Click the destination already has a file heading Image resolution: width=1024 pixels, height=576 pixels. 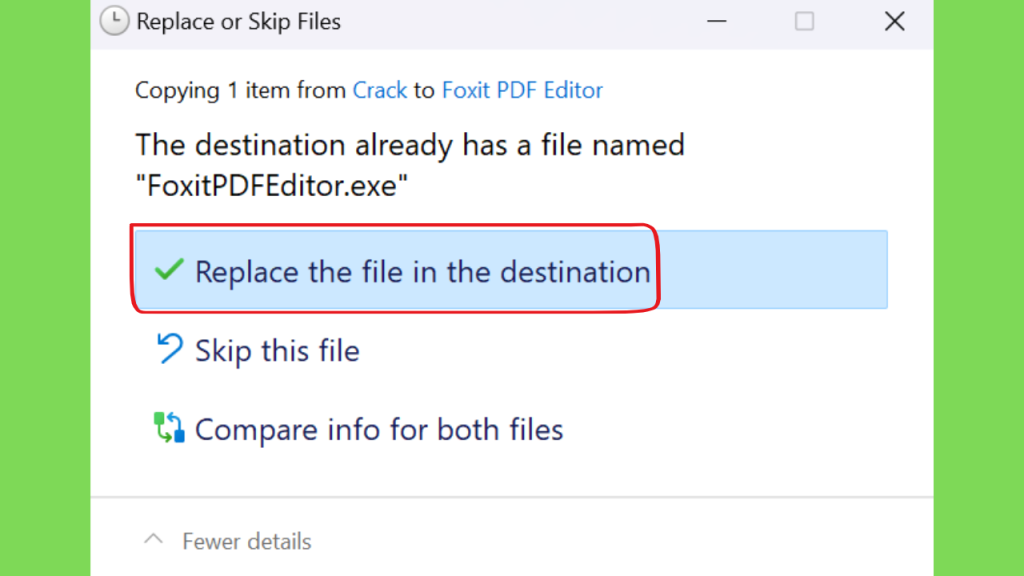pos(410,146)
